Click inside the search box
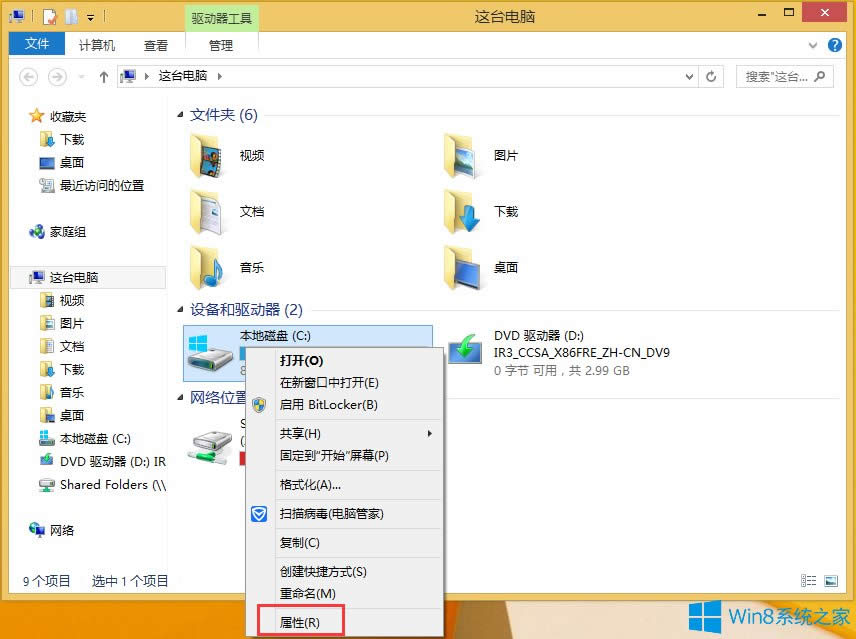 pyautogui.click(x=775, y=76)
